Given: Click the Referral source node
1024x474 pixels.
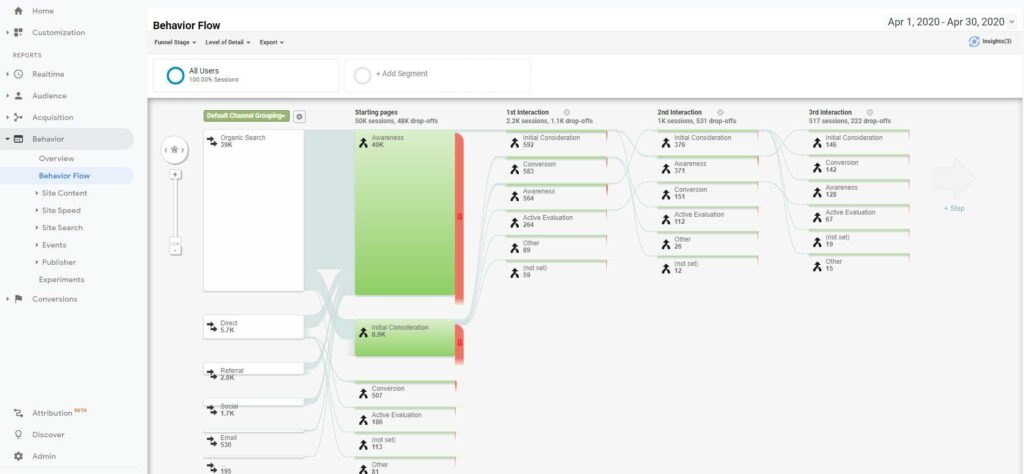Looking at the screenshot, I should tap(253, 370).
